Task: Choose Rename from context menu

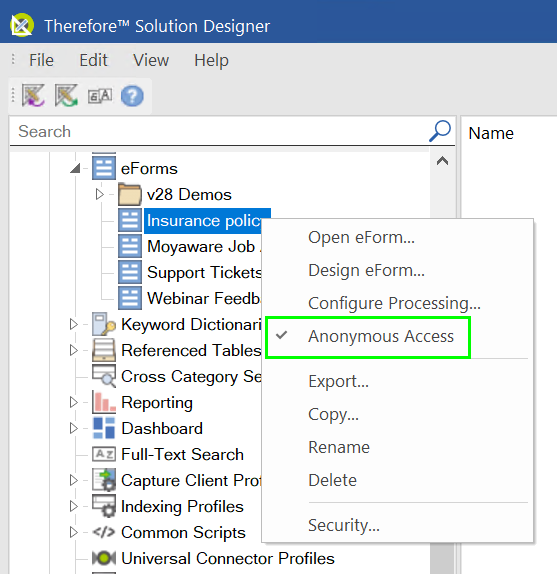Action: pyautogui.click(x=398, y=447)
